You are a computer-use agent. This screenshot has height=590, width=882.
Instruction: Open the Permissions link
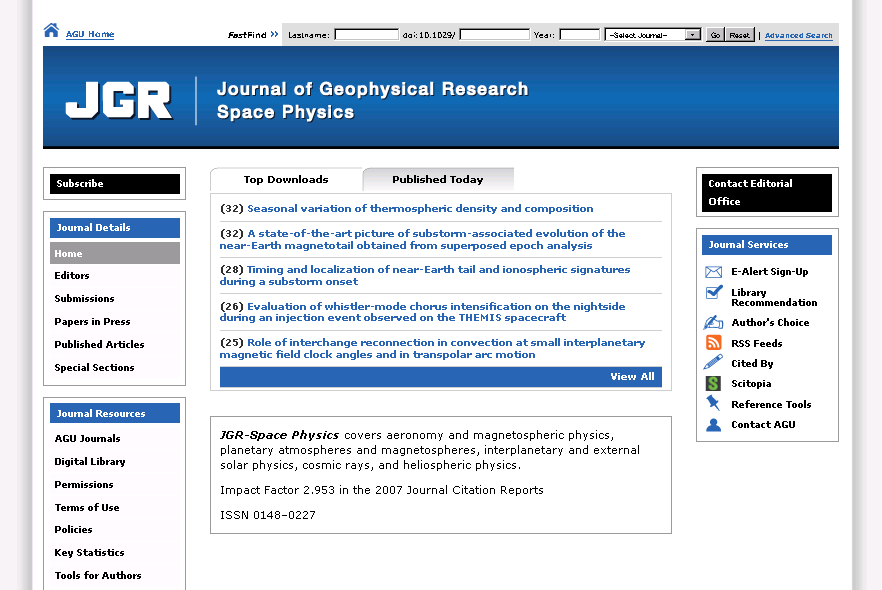click(84, 485)
